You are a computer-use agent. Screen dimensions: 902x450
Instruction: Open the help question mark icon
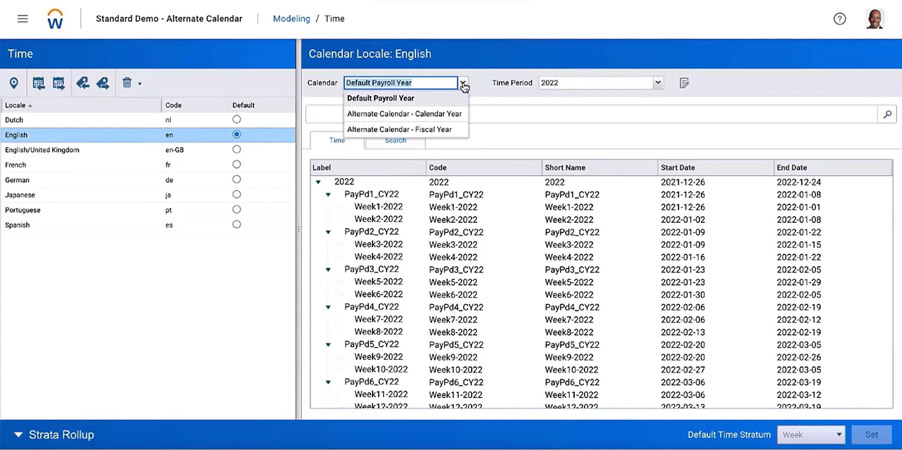point(839,18)
